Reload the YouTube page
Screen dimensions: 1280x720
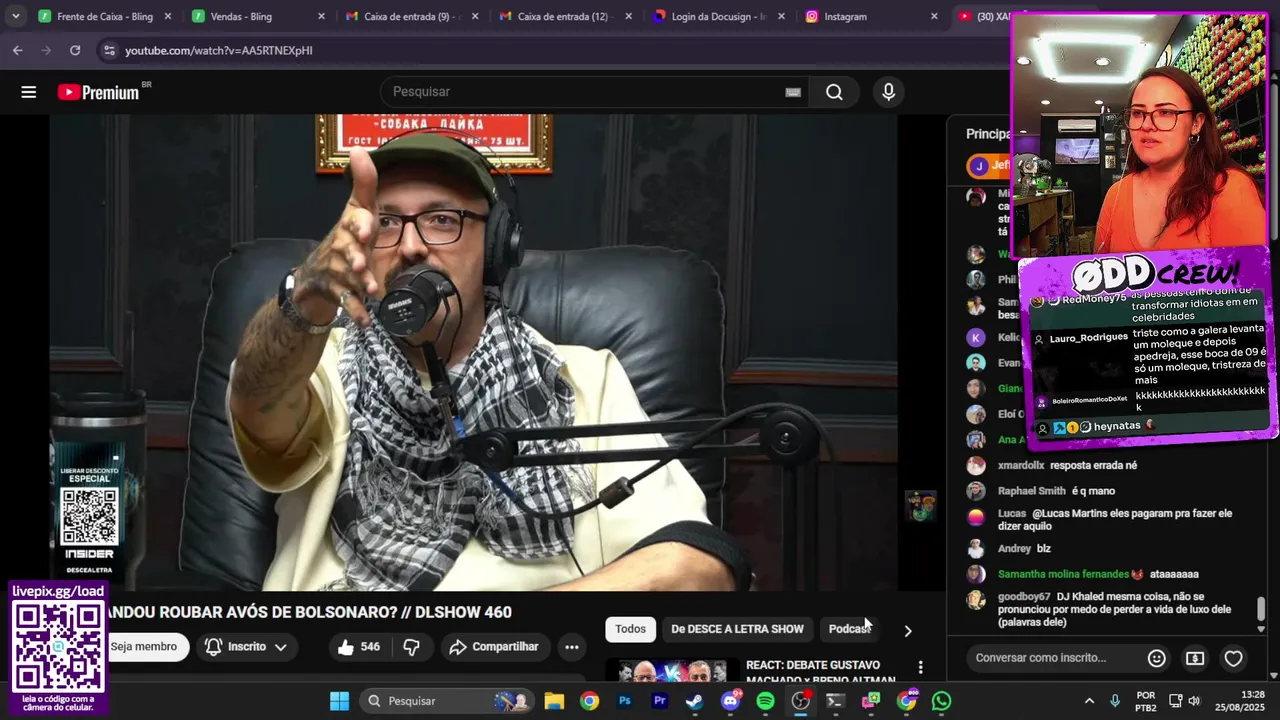(75, 50)
